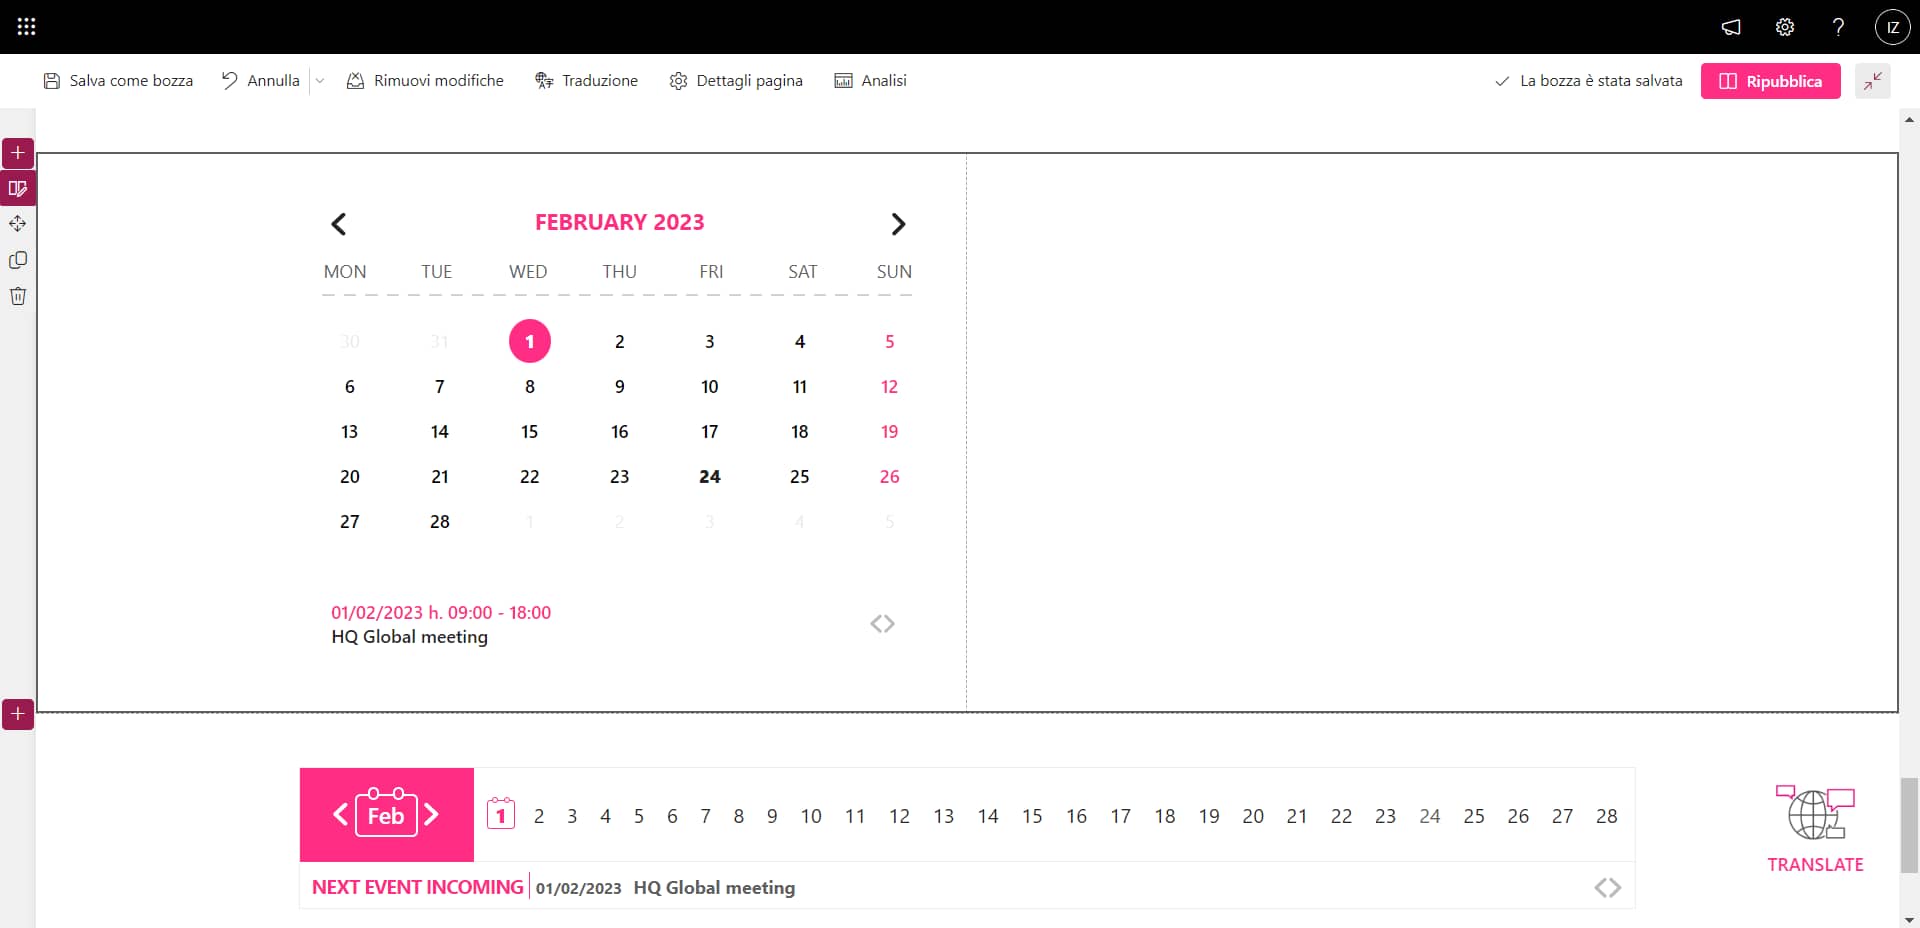Click the help question mark icon
1920x928 pixels.
[1838, 27]
